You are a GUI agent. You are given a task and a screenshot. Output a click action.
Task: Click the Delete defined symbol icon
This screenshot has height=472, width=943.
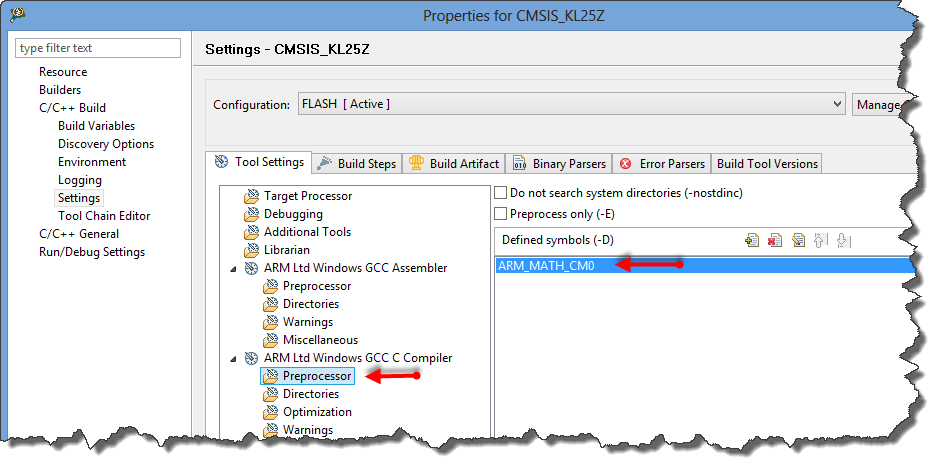click(x=774, y=240)
